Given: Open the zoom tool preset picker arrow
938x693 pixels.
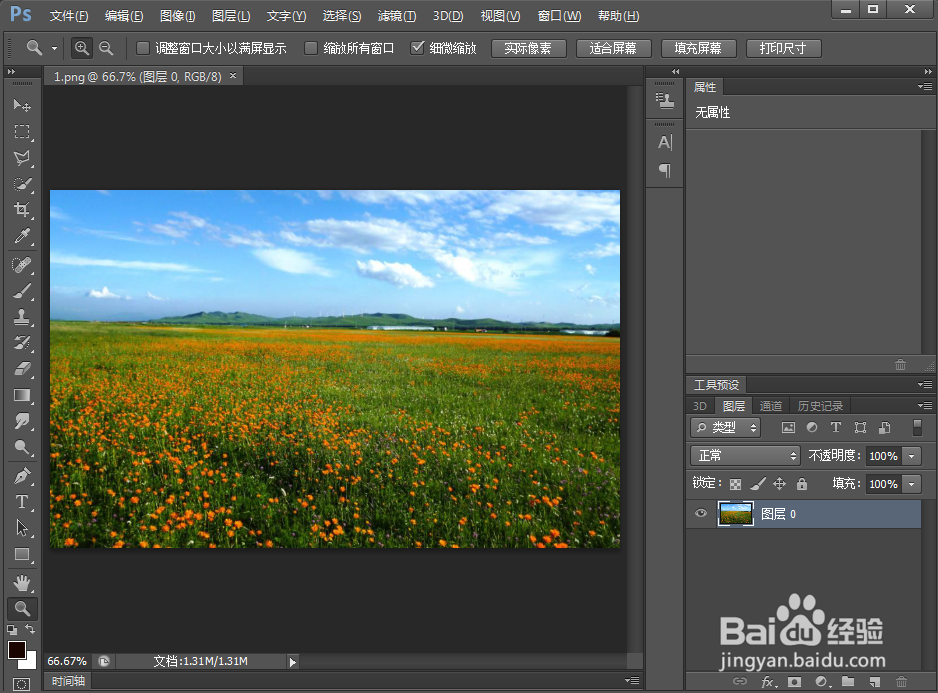Looking at the screenshot, I should click(54, 48).
